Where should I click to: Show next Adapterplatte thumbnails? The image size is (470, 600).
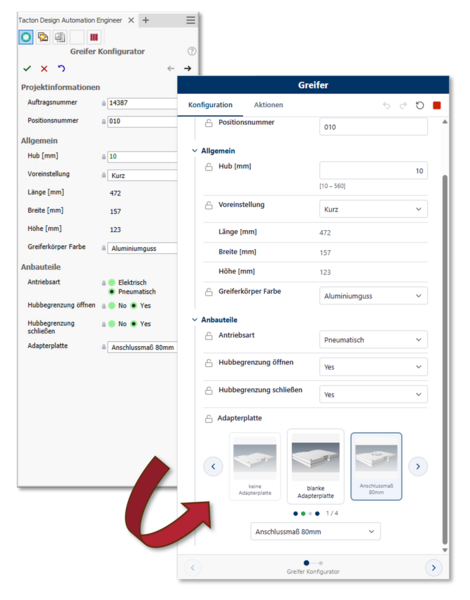[x=418, y=466]
